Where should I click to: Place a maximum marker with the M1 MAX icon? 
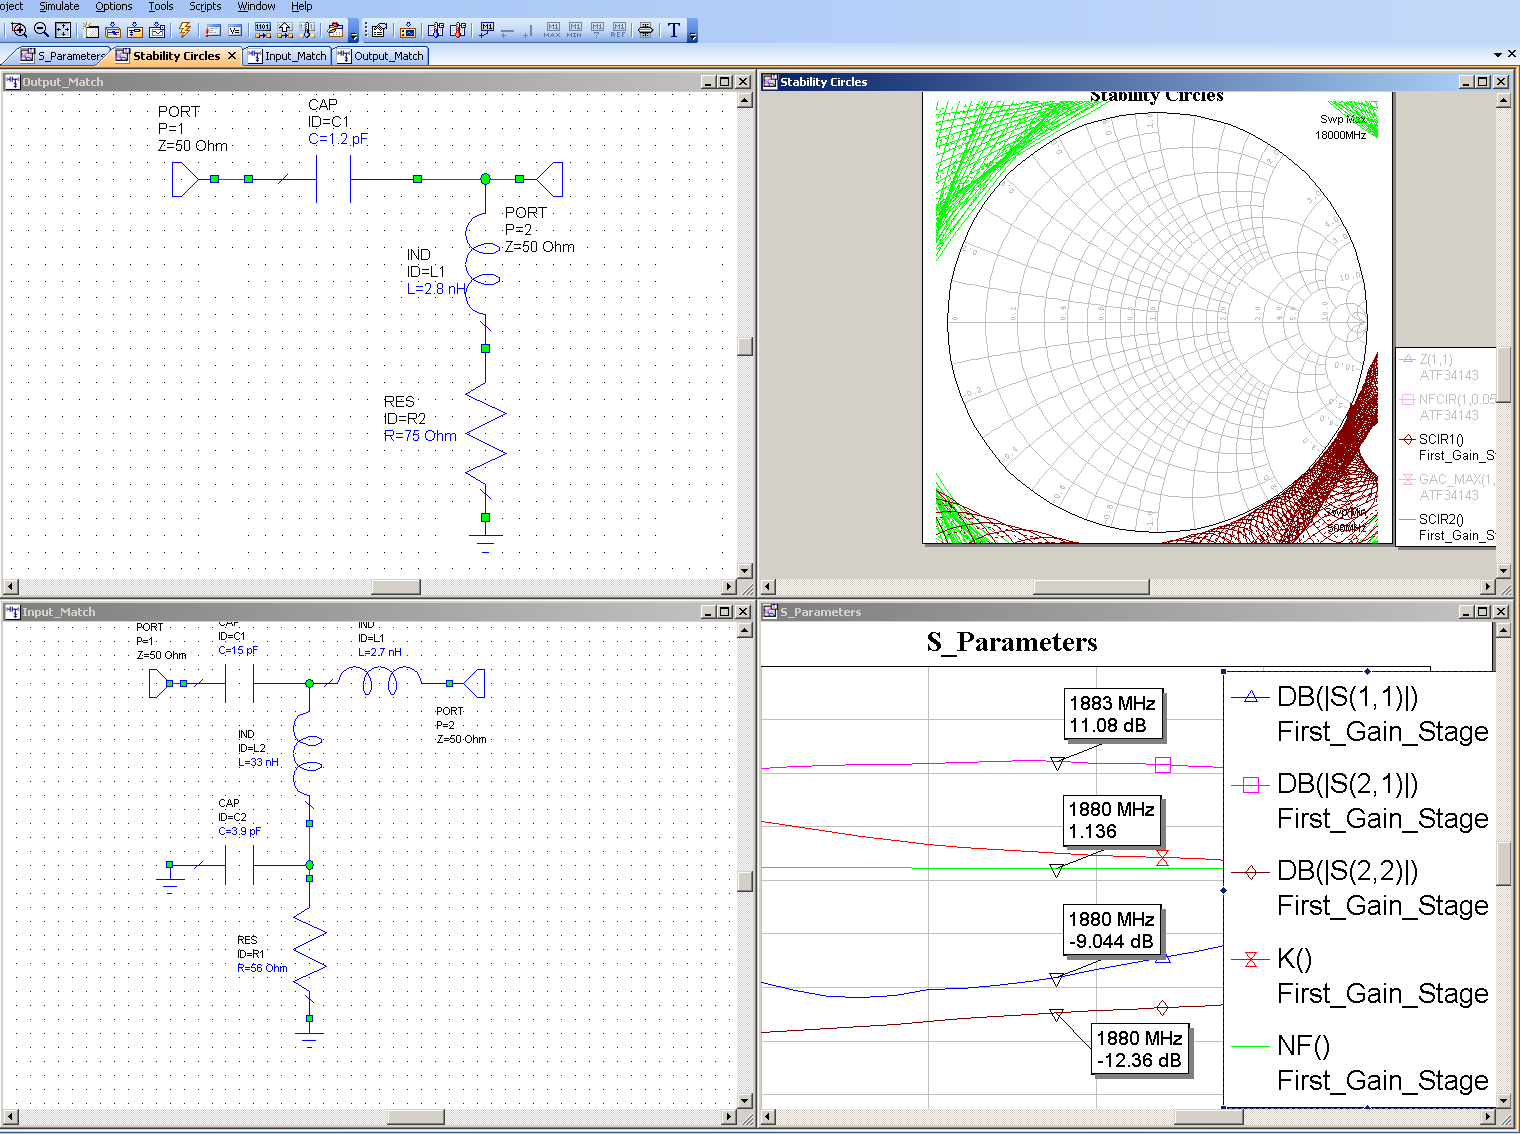[x=551, y=30]
